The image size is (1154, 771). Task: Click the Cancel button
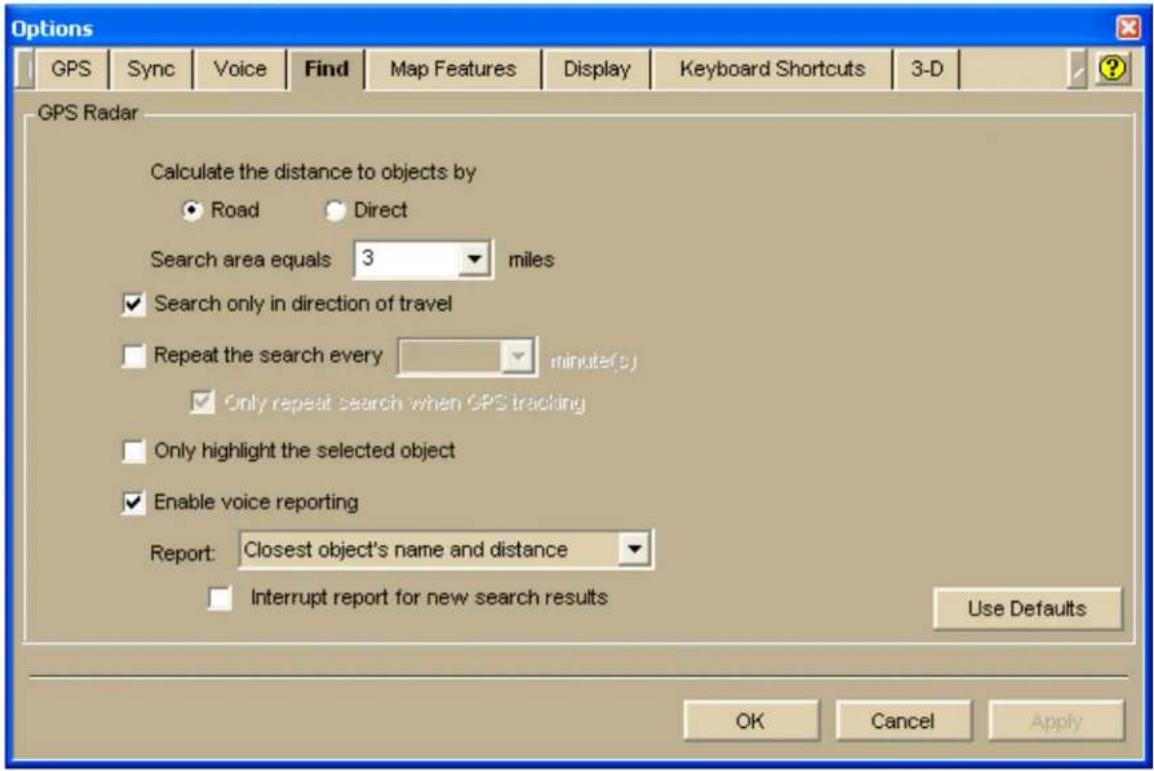[903, 721]
